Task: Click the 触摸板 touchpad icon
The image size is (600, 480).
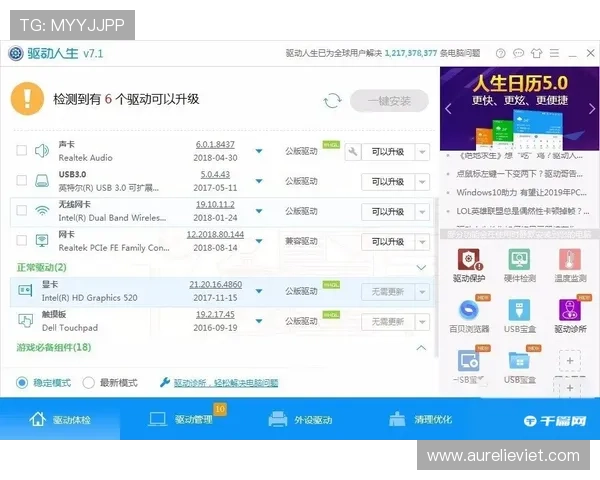Action: pyautogui.click(x=25, y=320)
